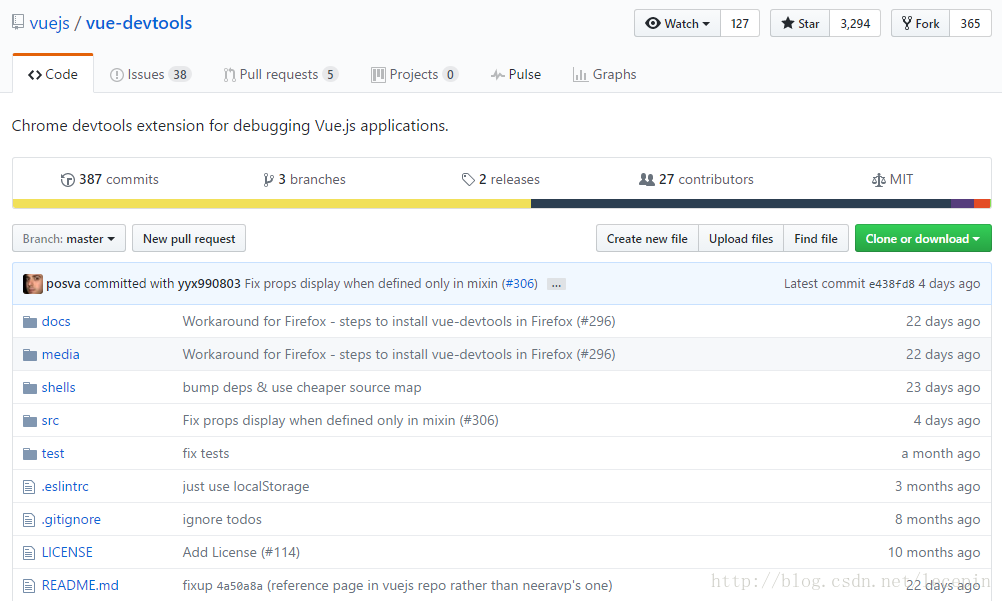Click the dark Vue language bar segment
The height and width of the screenshot is (601, 1002).
[x=741, y=203]
